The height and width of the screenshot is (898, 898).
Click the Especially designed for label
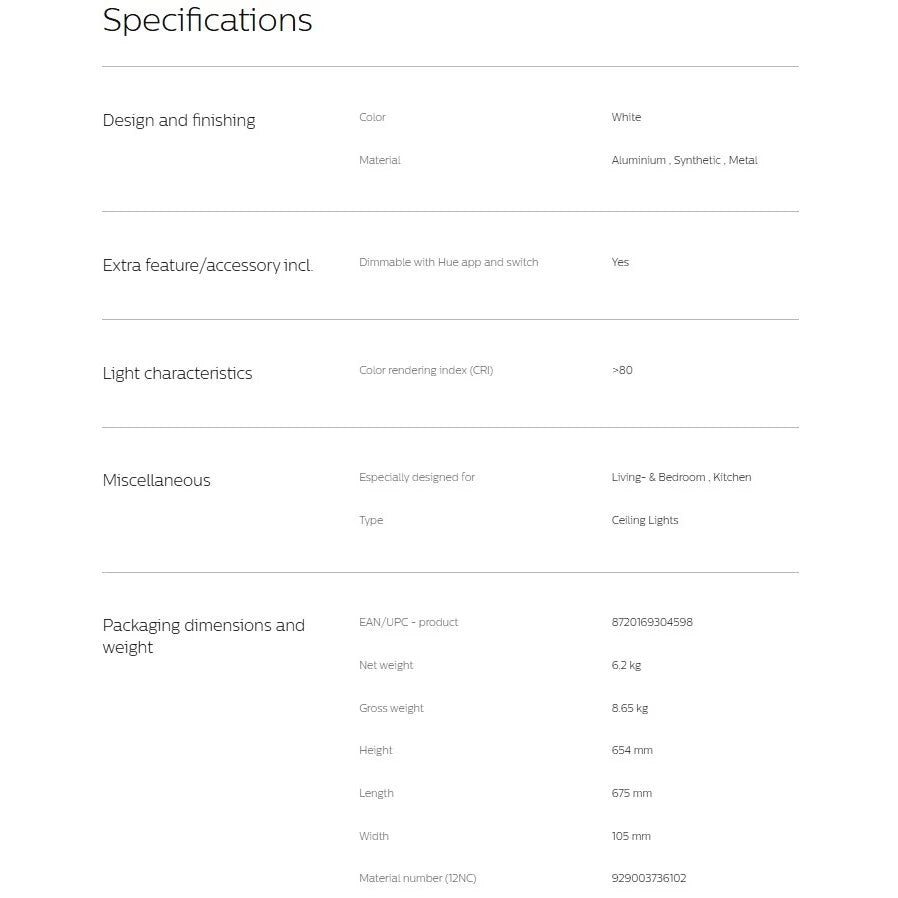[416, 477]
